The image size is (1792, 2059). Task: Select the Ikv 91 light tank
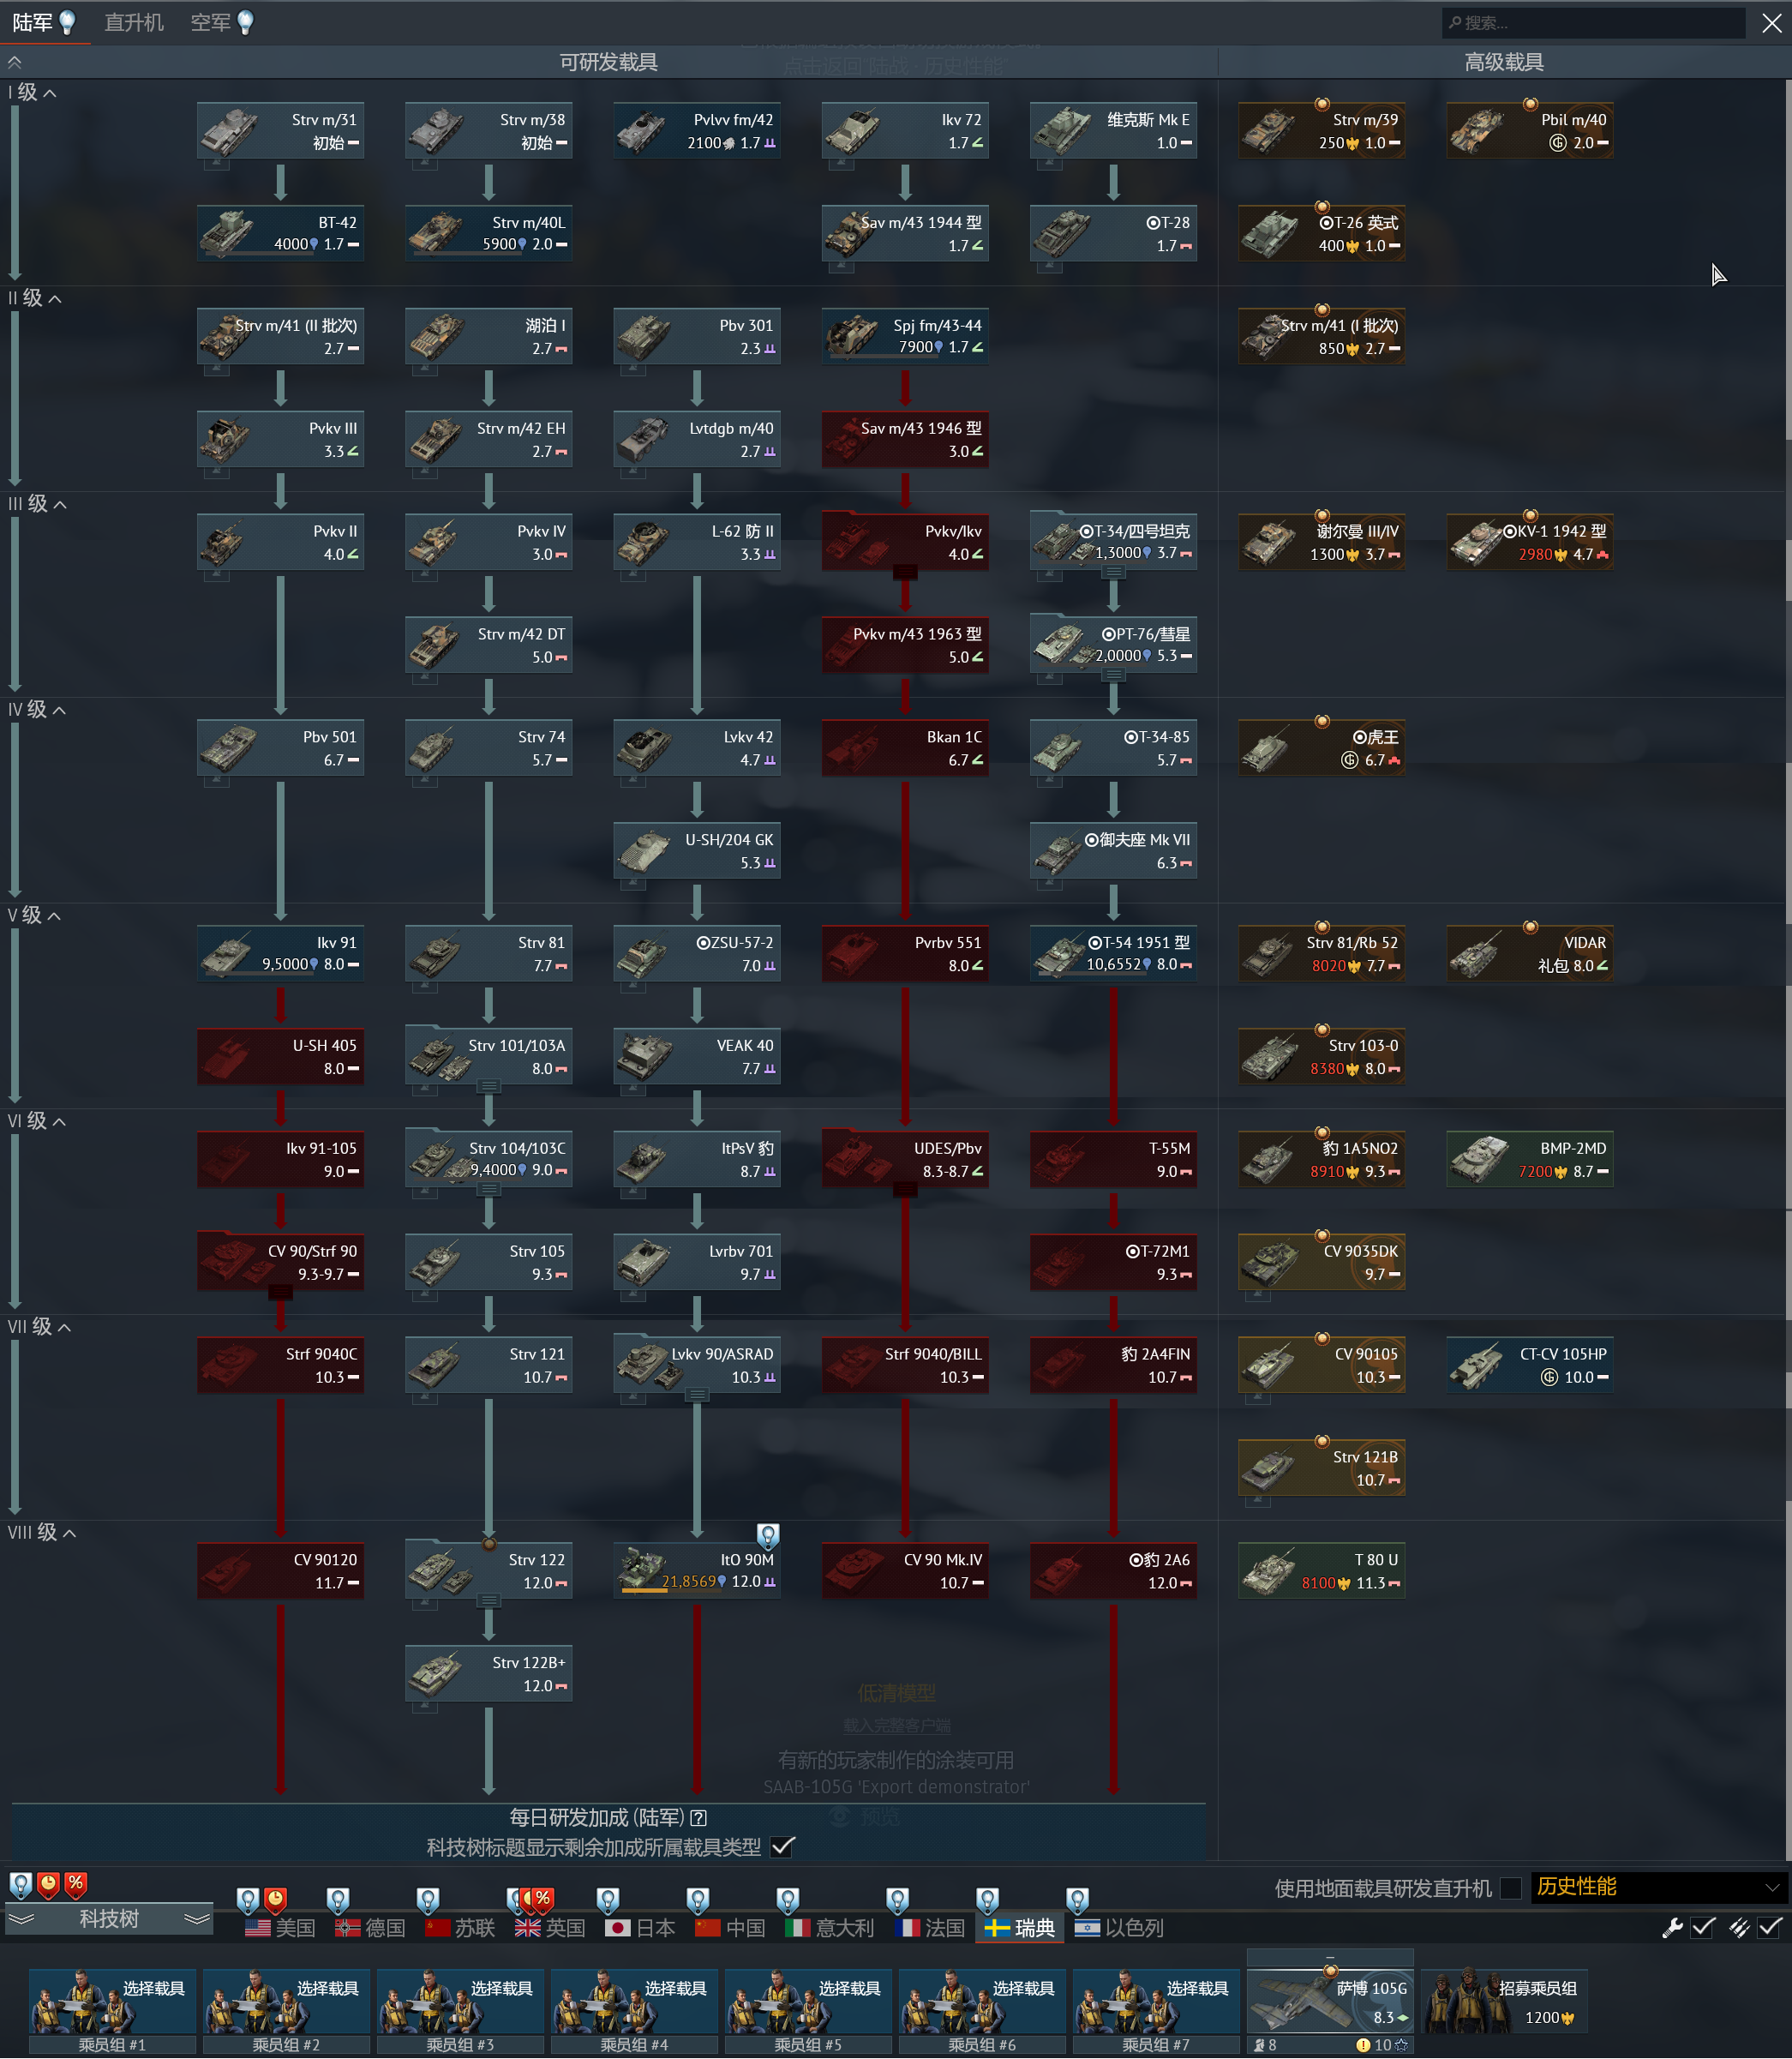coord(280,954)
